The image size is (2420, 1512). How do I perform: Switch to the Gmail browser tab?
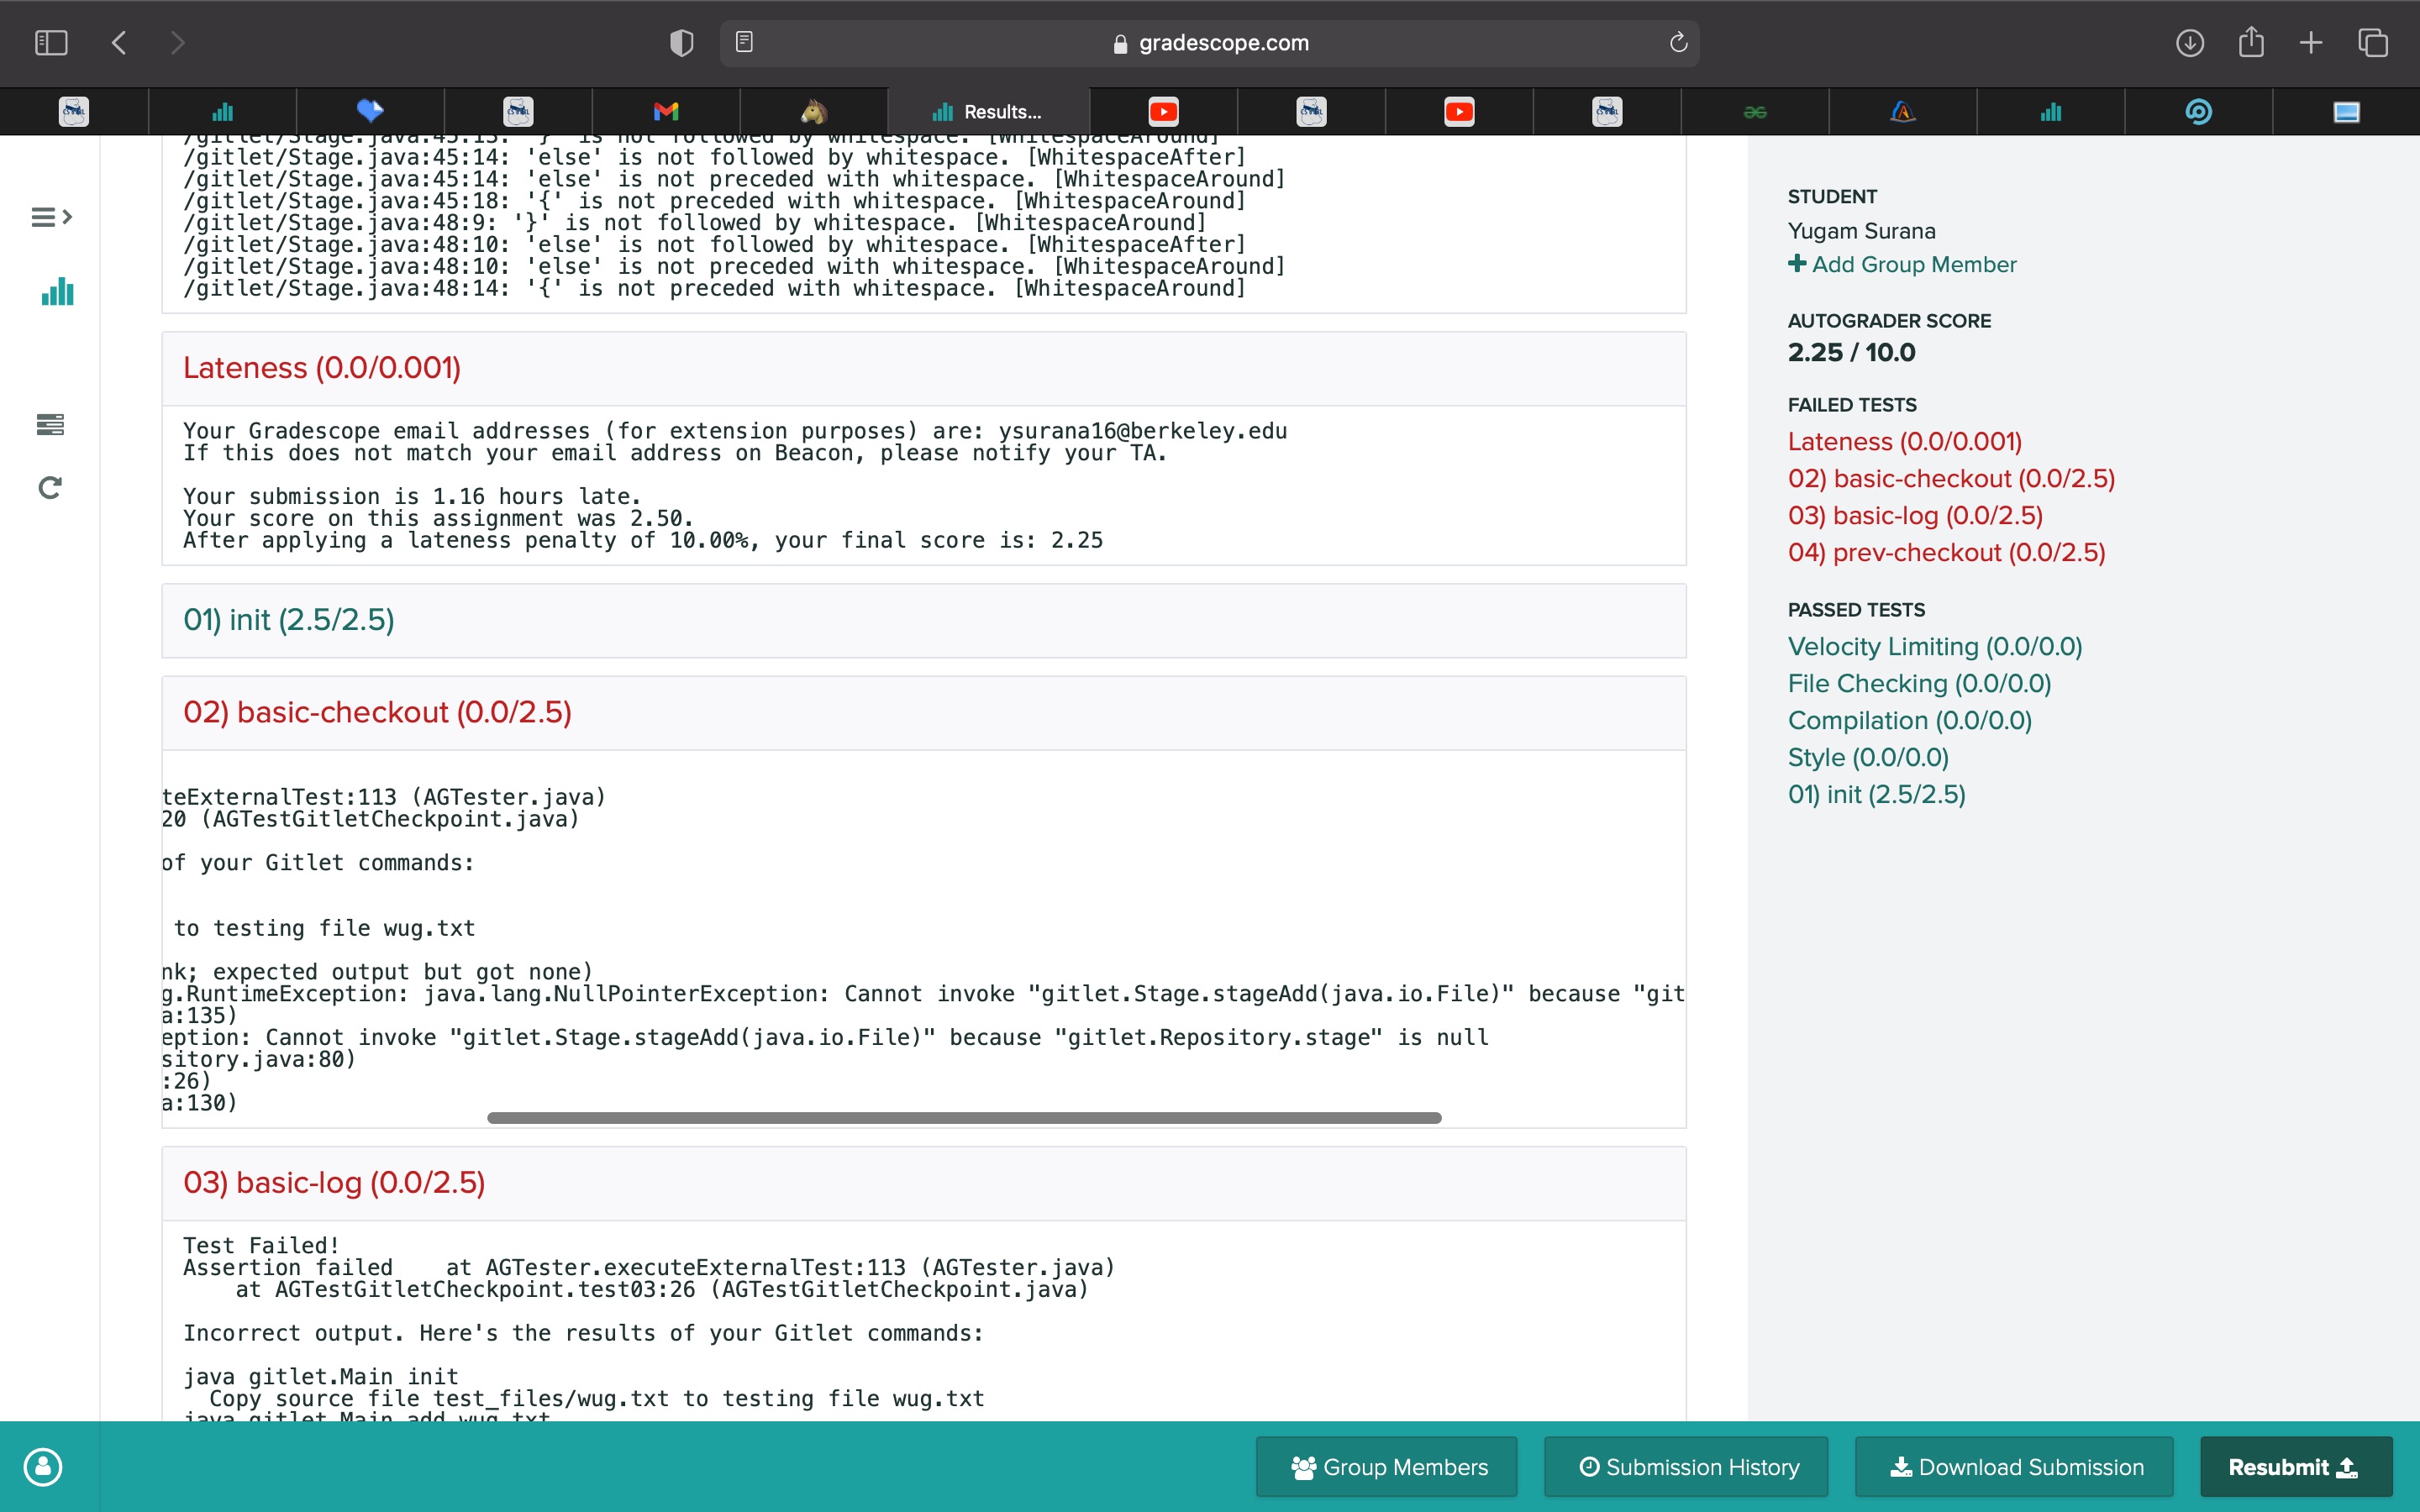pyautogui.click(x=666, y=111)
